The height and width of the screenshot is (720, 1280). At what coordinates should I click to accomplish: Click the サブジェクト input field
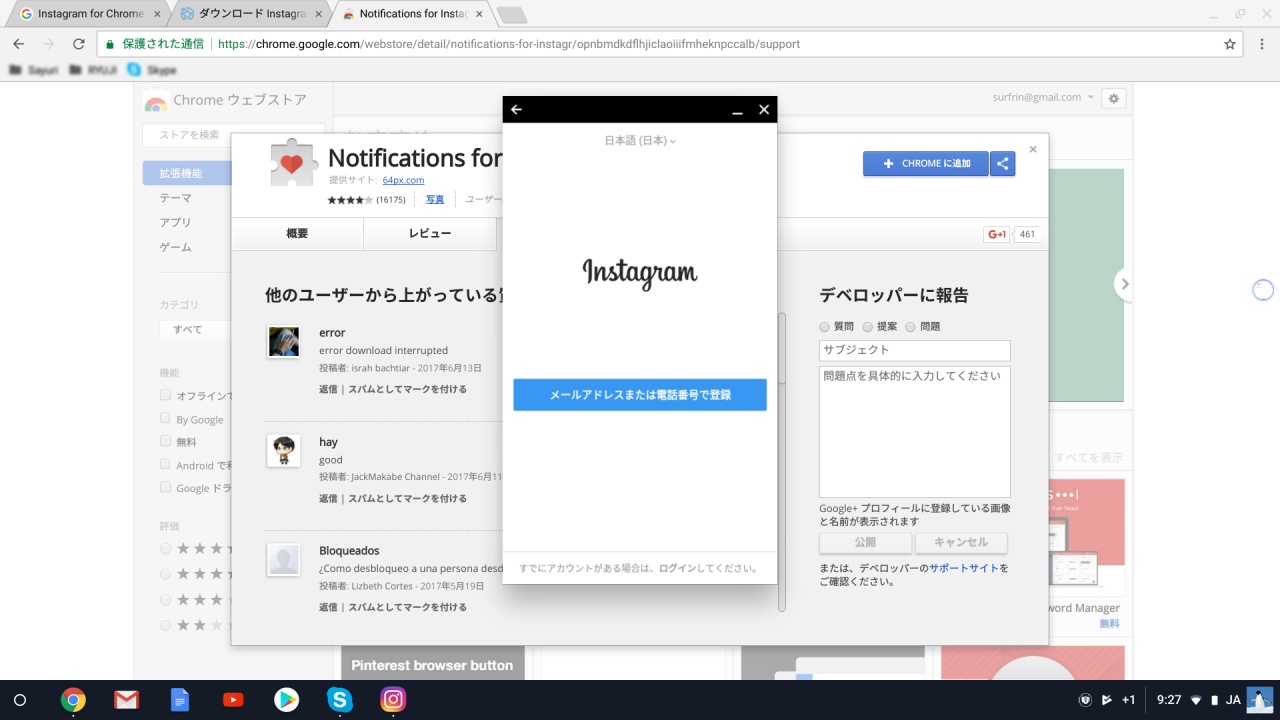click(915, 351)
